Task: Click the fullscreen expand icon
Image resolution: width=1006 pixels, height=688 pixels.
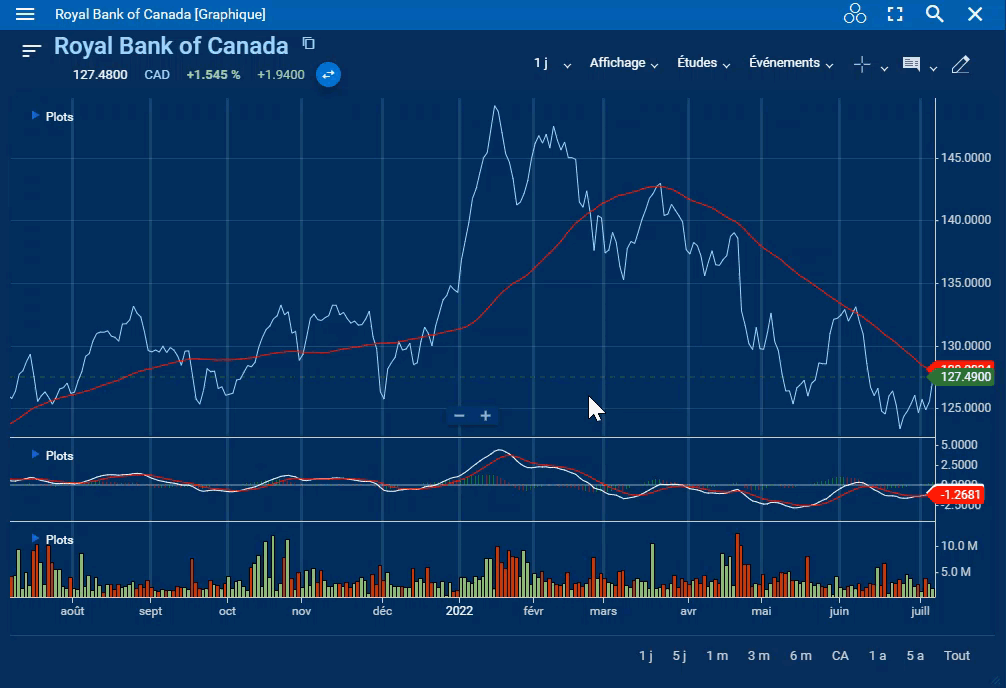Action: (895, 14)
